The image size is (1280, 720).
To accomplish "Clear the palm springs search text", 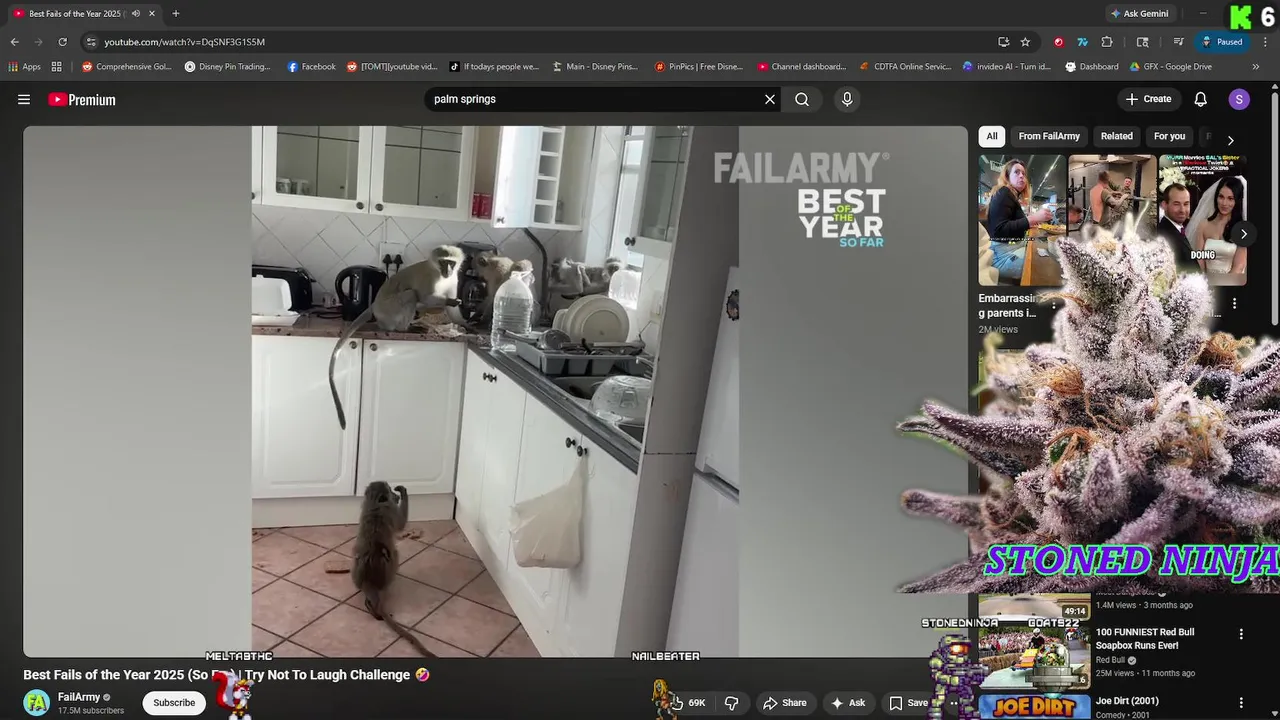I will [x=770, y=99].
